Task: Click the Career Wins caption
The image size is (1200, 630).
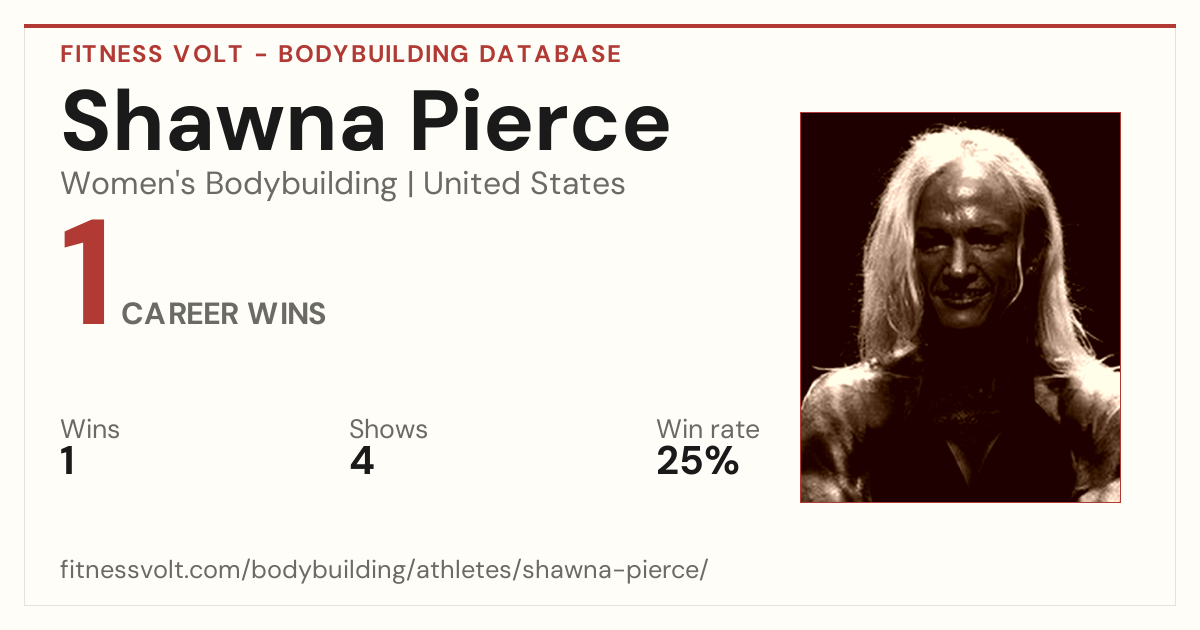Action: point(224,314)
